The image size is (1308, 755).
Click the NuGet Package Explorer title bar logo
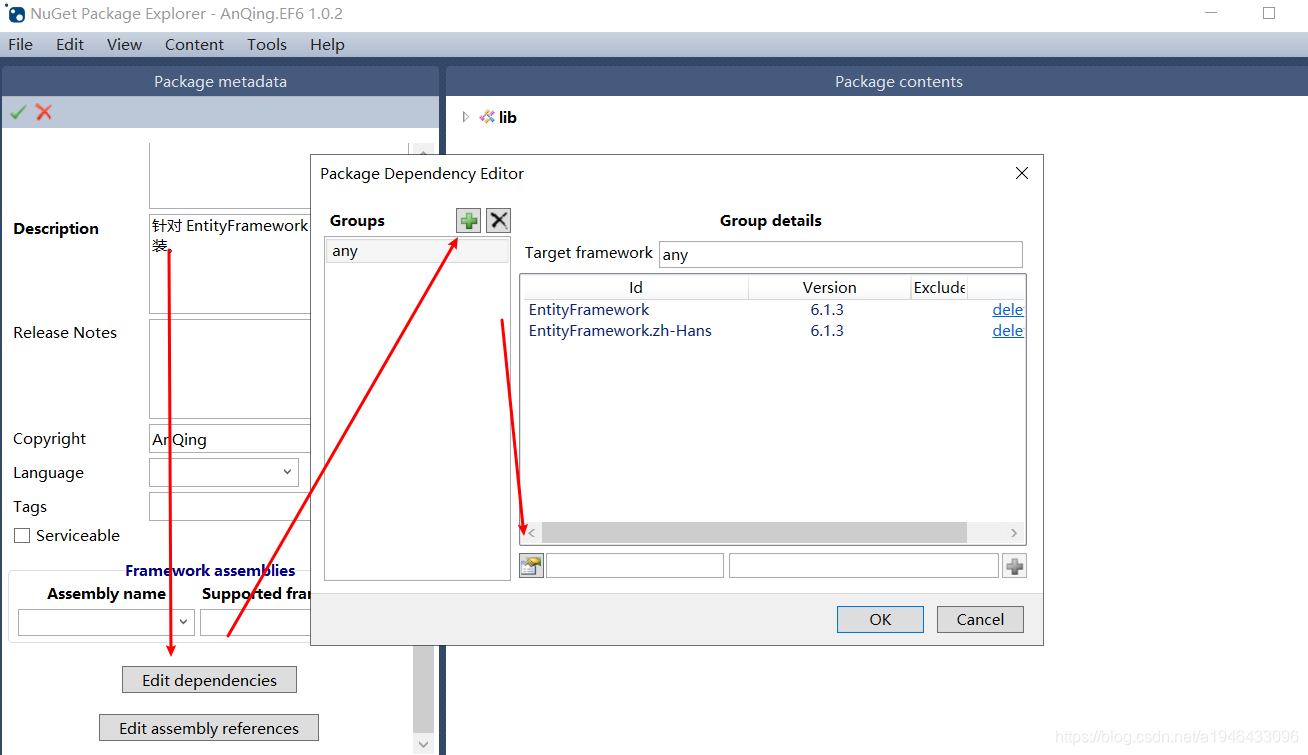point(14,14)
